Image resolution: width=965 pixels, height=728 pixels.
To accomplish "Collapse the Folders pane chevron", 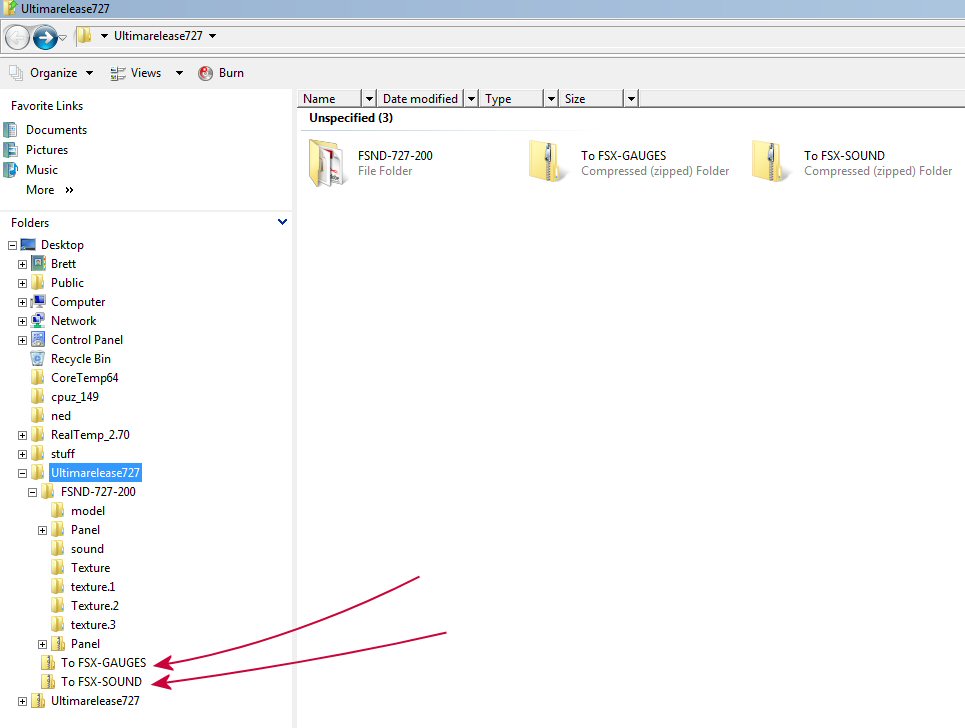I will pos(282,222).
